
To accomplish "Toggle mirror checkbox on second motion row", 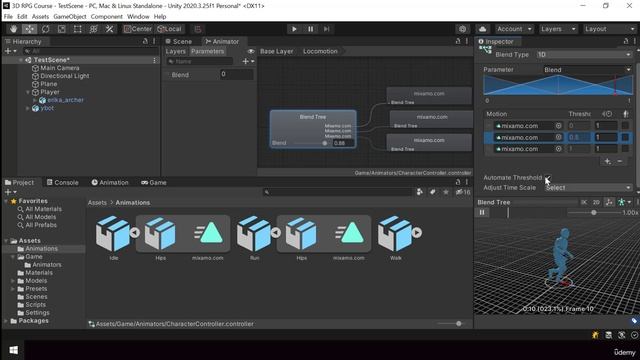I will 625,138.
